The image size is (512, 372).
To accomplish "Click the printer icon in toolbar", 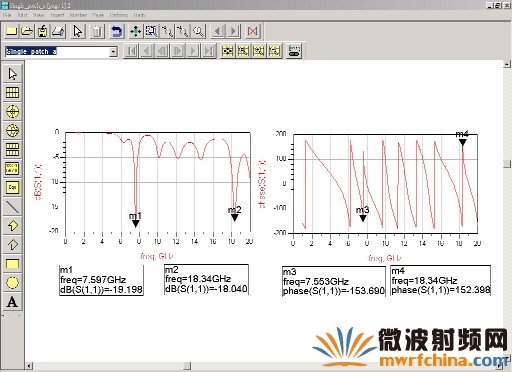I will pyautogui.click(x=59, y=31).
